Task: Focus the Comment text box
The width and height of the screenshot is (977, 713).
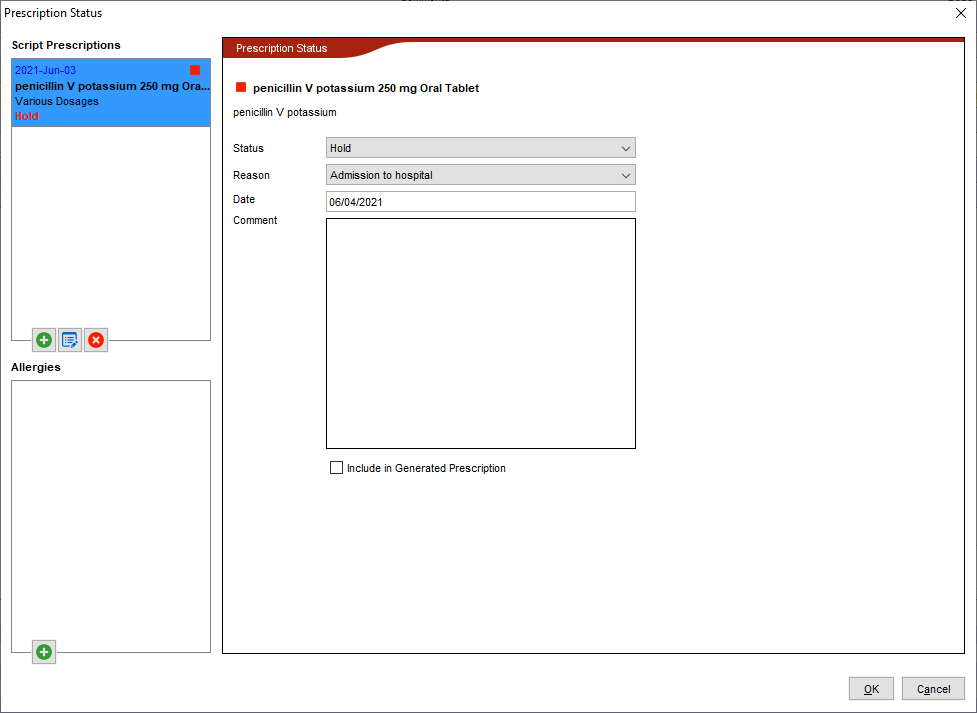Action: click(480, 333)
